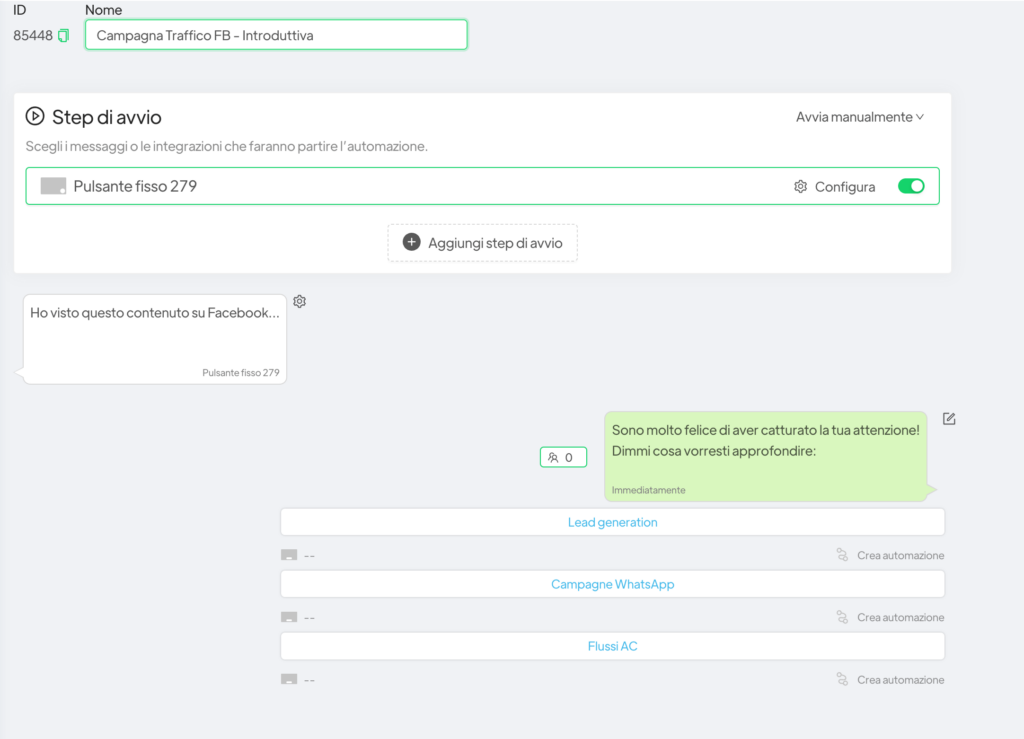Screen dimensions: 1024x739
Task: Click the automation flow icon under Campagne WhatsApp
Action: point(842,617)
